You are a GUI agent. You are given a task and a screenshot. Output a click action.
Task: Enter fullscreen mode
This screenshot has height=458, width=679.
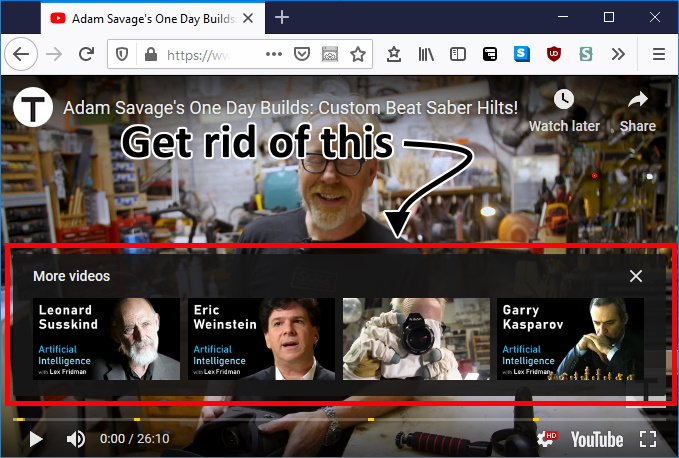648,439
